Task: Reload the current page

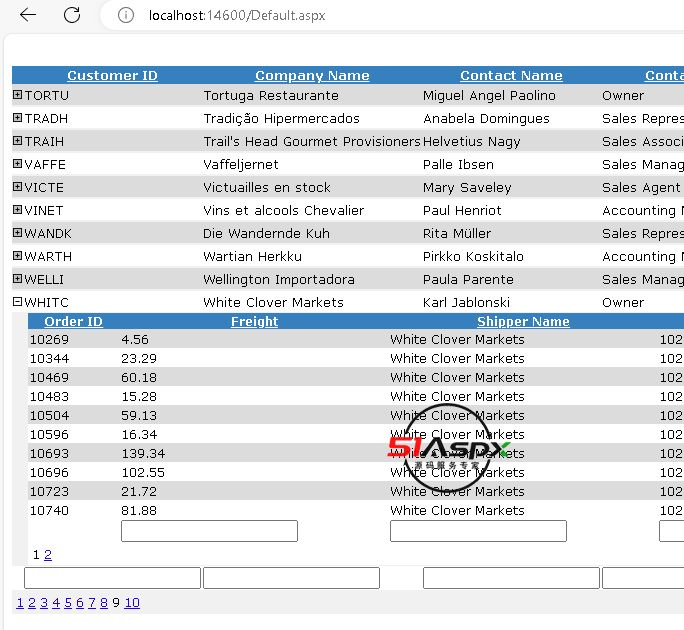Action: coord(72,15)
